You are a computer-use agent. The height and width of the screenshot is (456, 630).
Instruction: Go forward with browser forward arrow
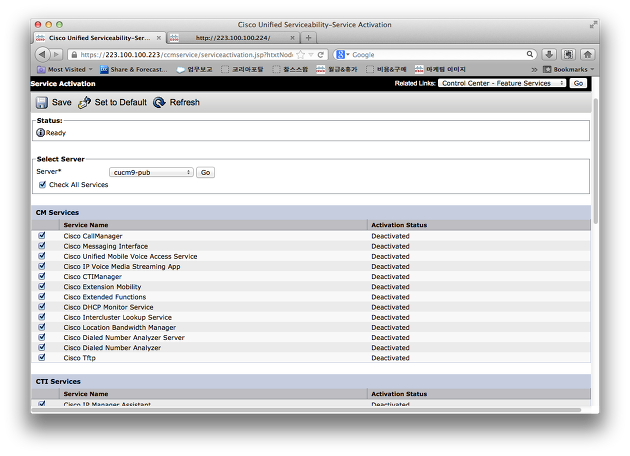point(57,54)
